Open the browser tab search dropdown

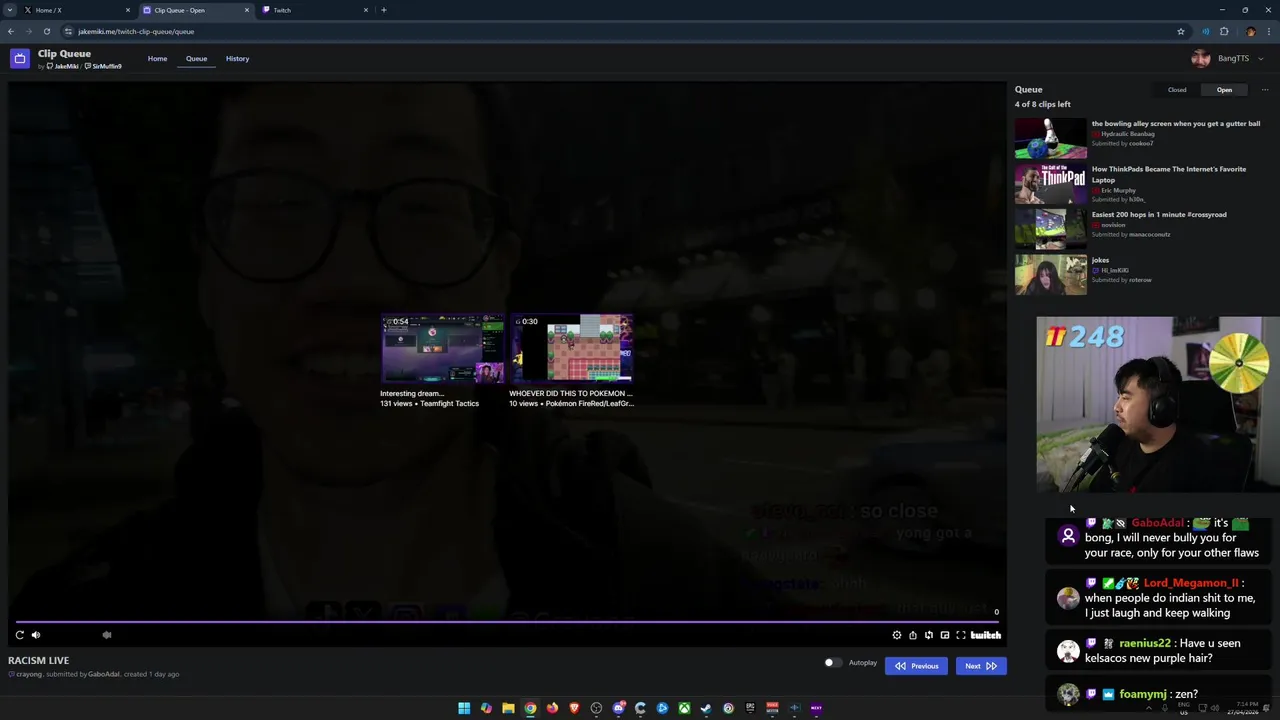tap(11, 10)
